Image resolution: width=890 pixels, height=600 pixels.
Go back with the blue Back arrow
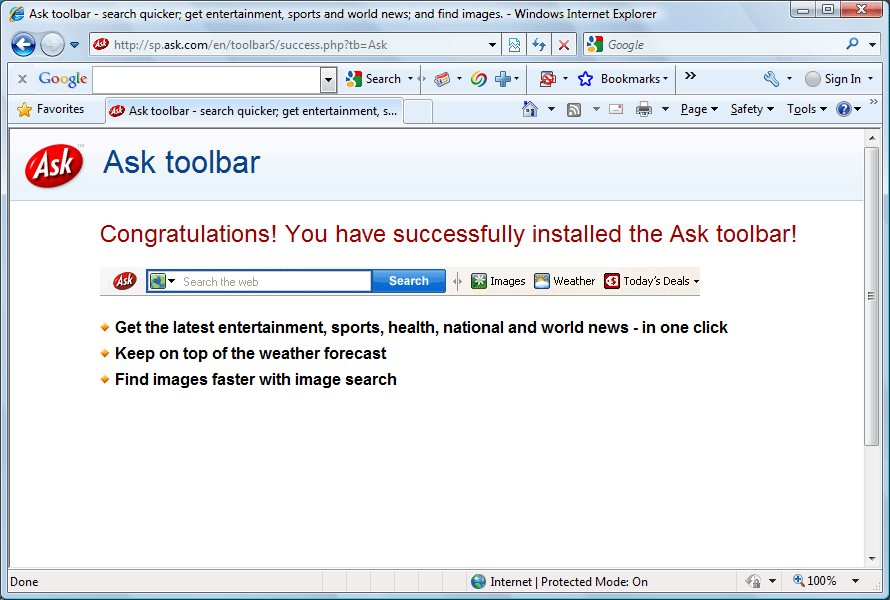coord(23,45)
